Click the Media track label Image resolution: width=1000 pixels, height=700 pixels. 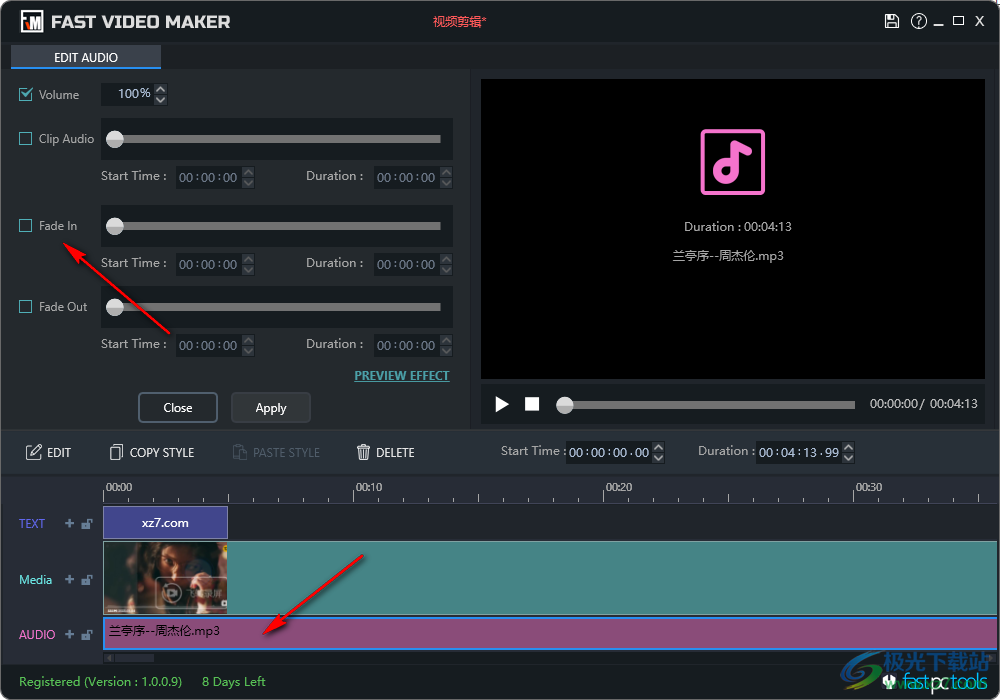point(36,580)
